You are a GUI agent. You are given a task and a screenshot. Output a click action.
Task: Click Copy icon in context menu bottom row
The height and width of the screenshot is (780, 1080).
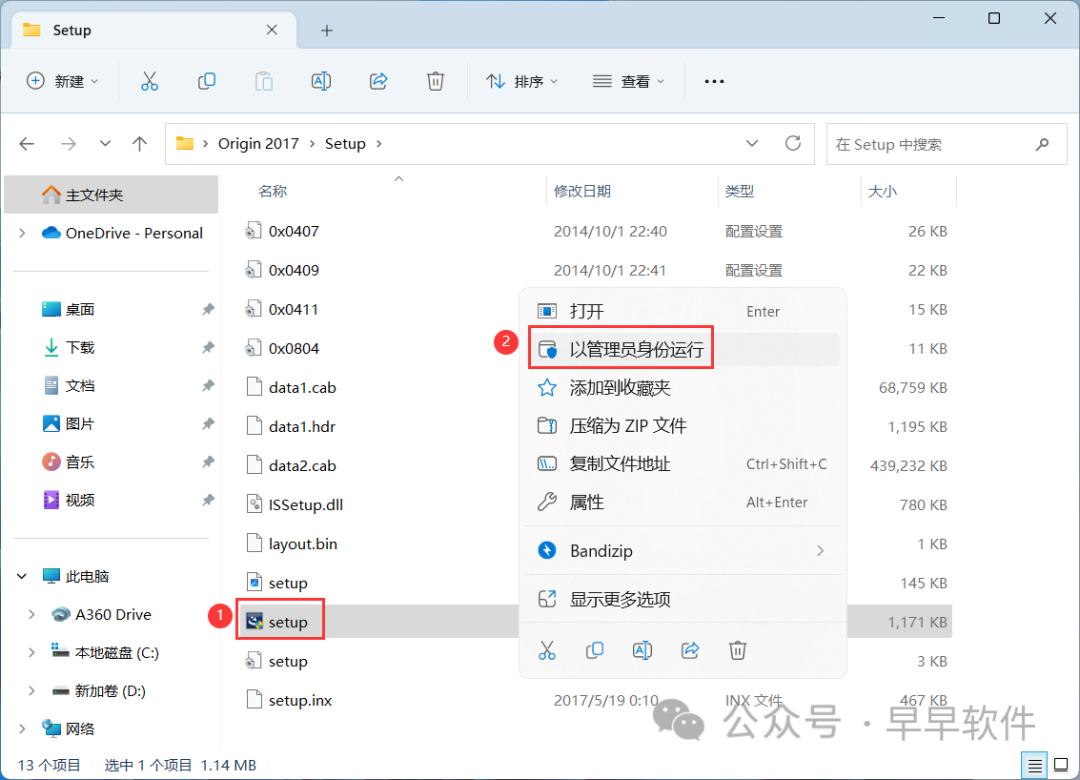coord(595,651)
